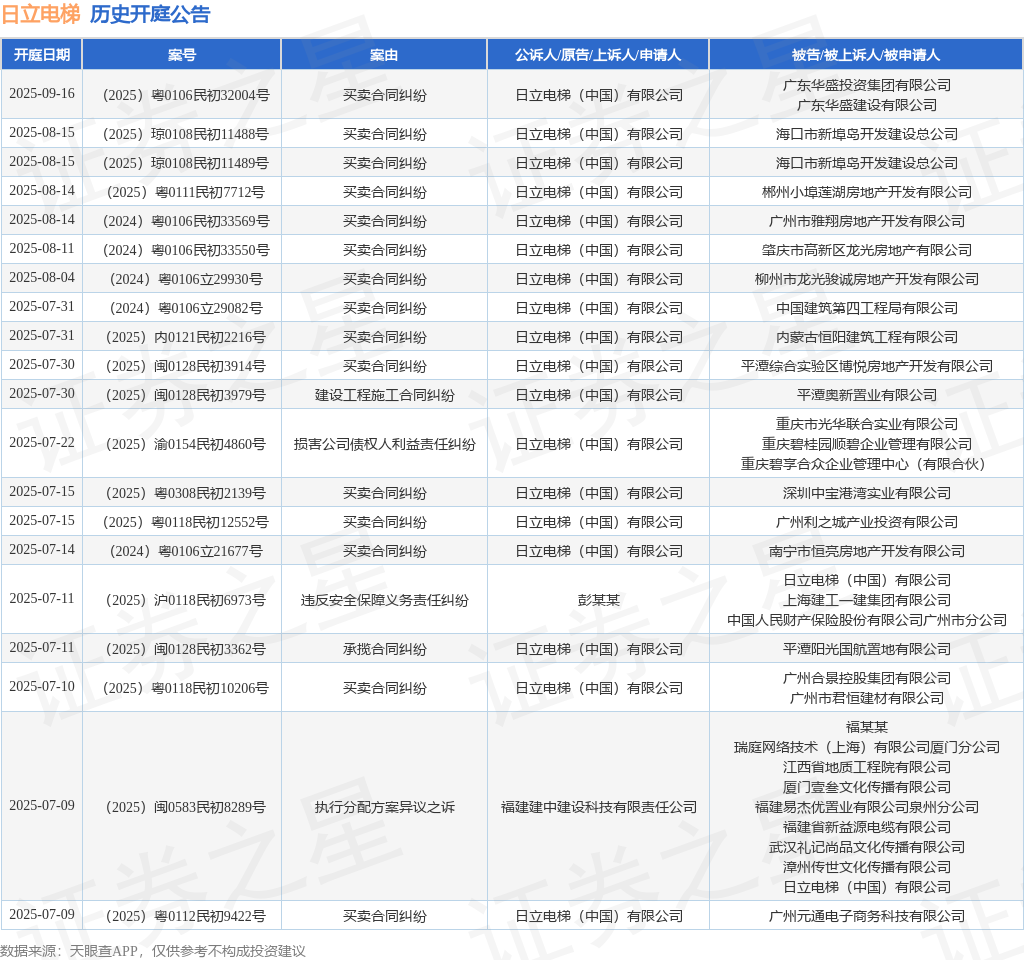Image resolution: width=1024 pixels, height=960 pixels.
Task: Click defendant 广东华盛投资集团有限公司
Action: tap(867, 85)
